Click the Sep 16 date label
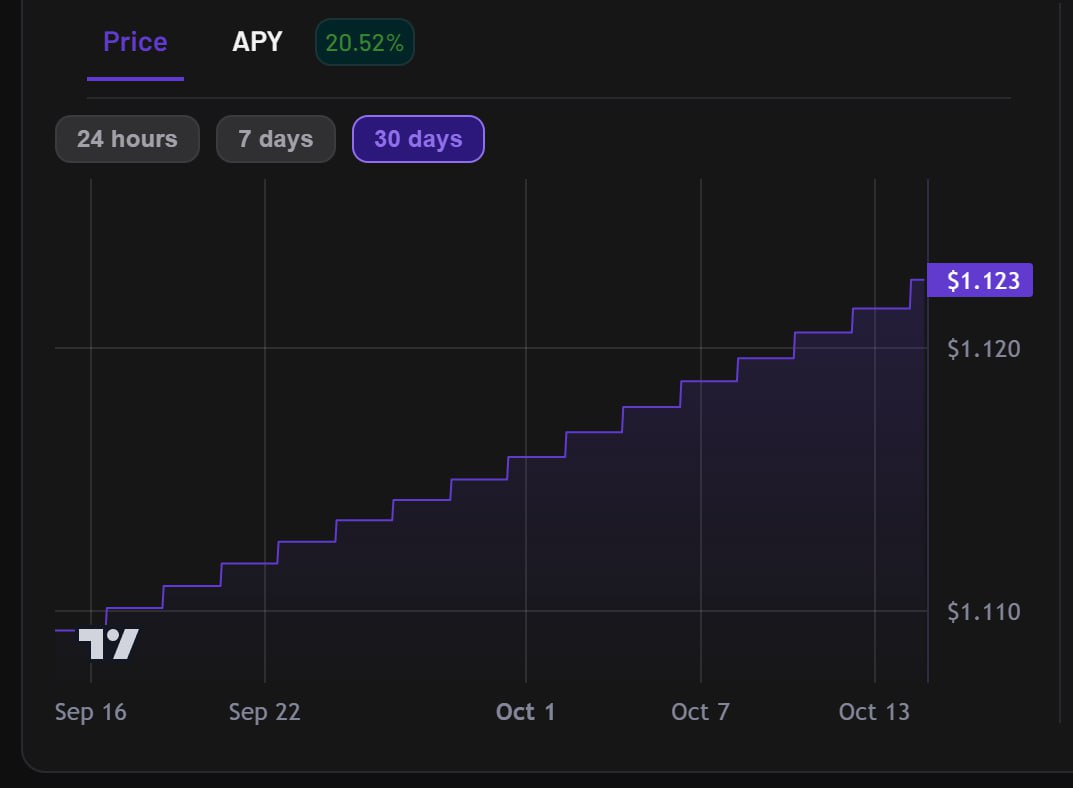The width and height of the screenshot is (1073, 788). click(90, 712)
